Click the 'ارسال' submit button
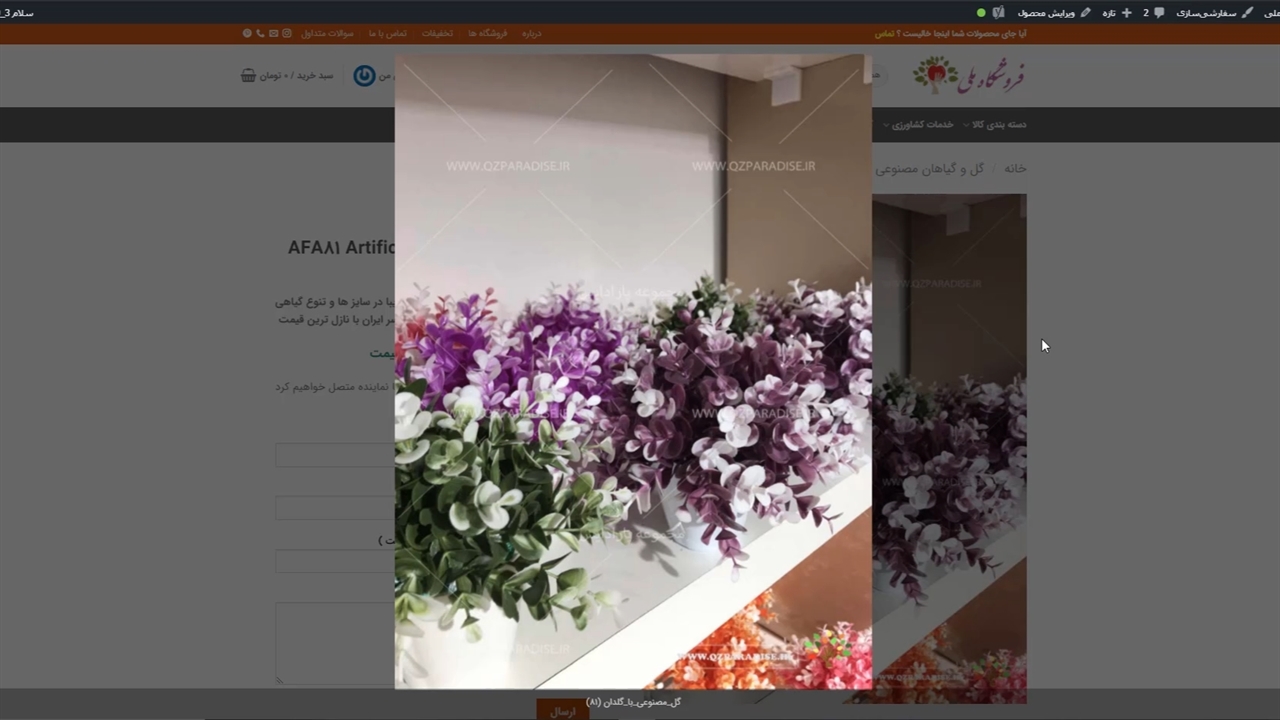The height and width of the screenshot is (720, 1280). point(563,711)
